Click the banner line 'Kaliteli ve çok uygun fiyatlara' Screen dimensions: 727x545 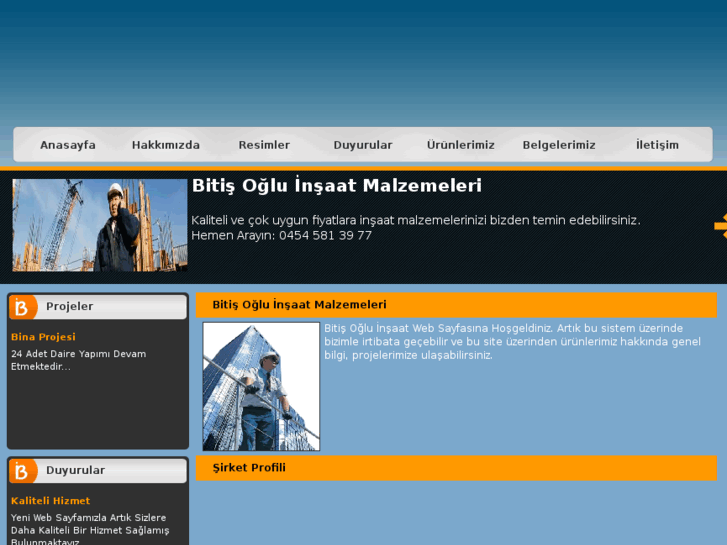(x=416, y=220)
